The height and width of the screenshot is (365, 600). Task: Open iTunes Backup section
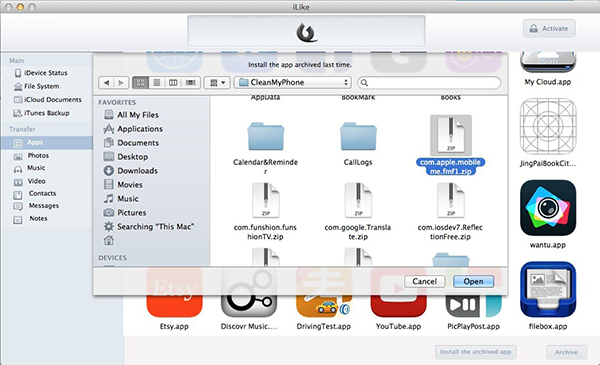point(41,113)
